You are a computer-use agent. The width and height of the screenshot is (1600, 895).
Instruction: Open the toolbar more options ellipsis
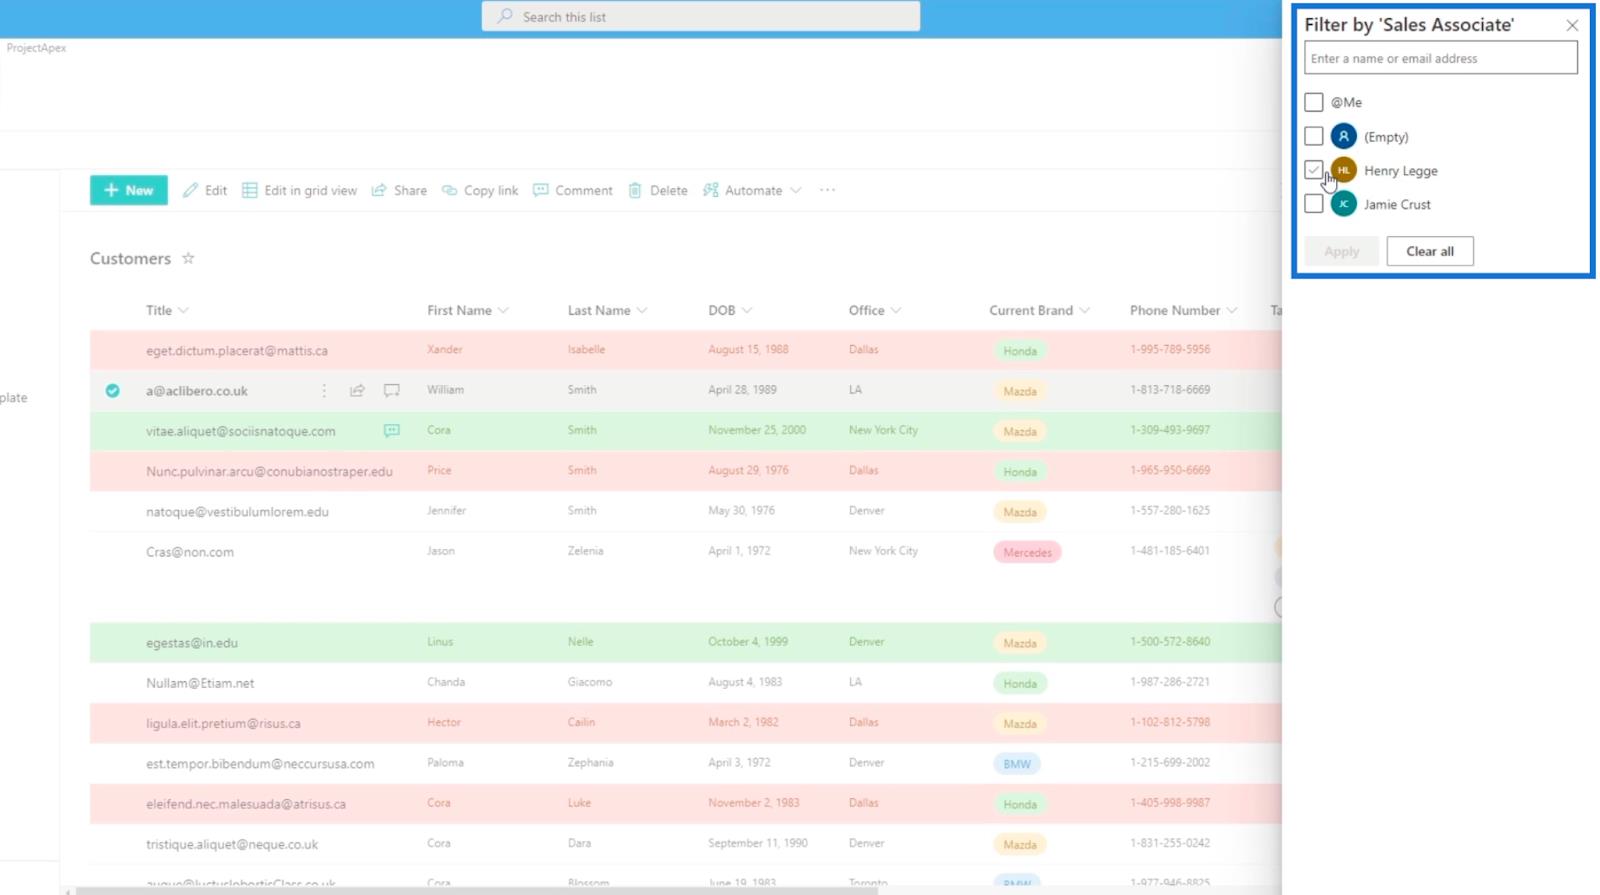coord(827,190)
